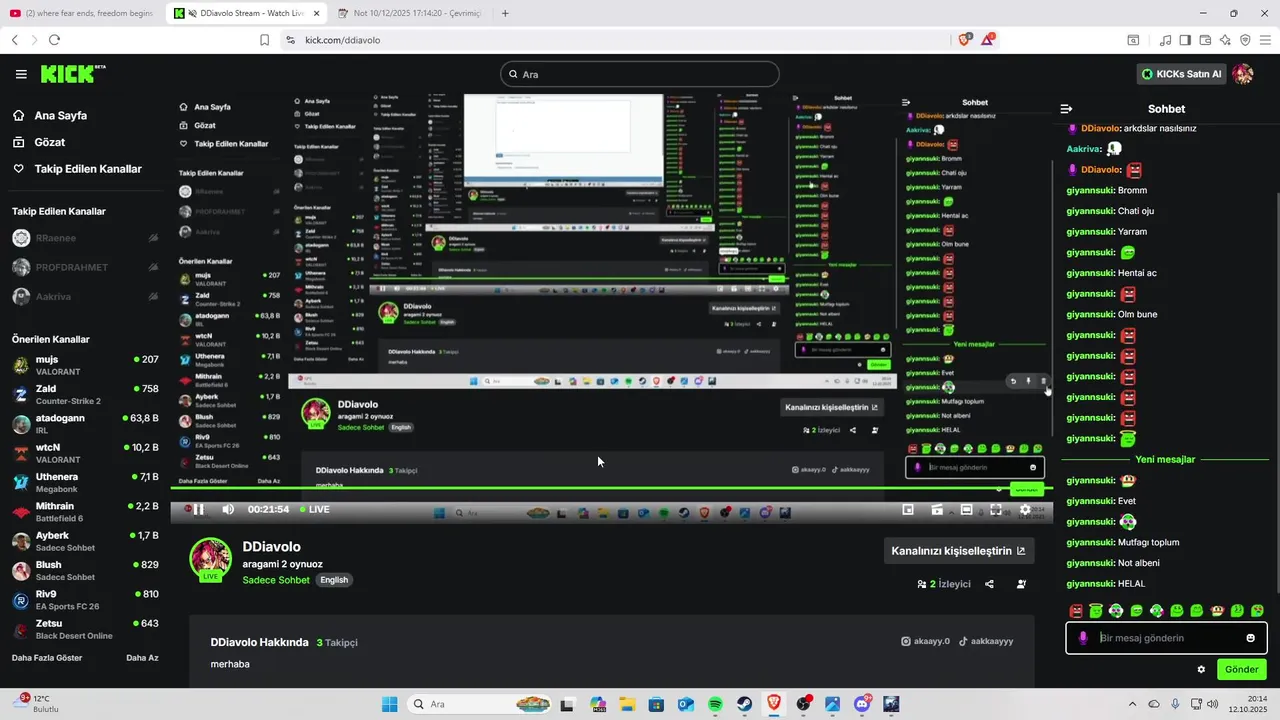The width and height of the screenshot is (1280, 720).
Task: Click the Yeni mesajlar divider label
Action: point(1165,459)
